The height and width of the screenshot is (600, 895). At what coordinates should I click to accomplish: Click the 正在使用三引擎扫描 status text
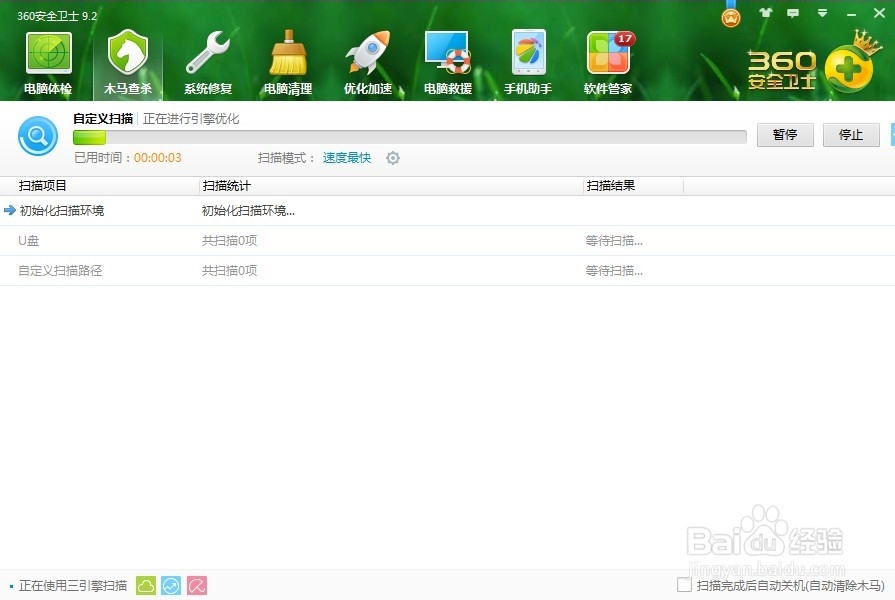point(73,586)
